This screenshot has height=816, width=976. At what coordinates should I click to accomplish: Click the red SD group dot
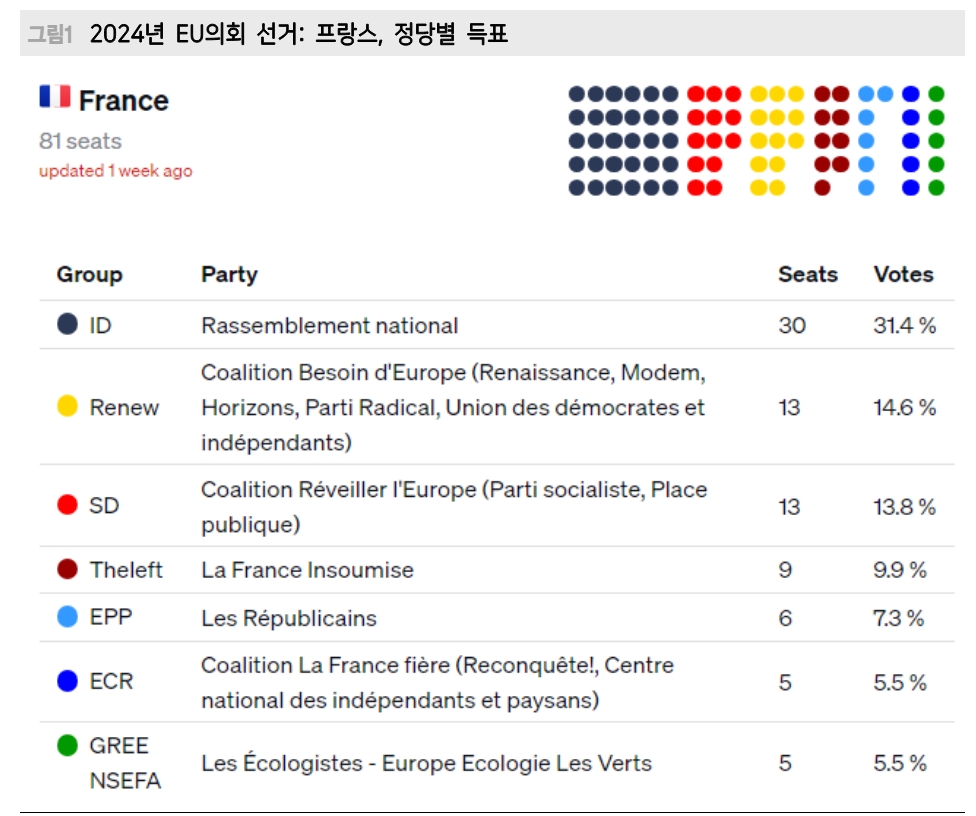(x=67, y=504)
